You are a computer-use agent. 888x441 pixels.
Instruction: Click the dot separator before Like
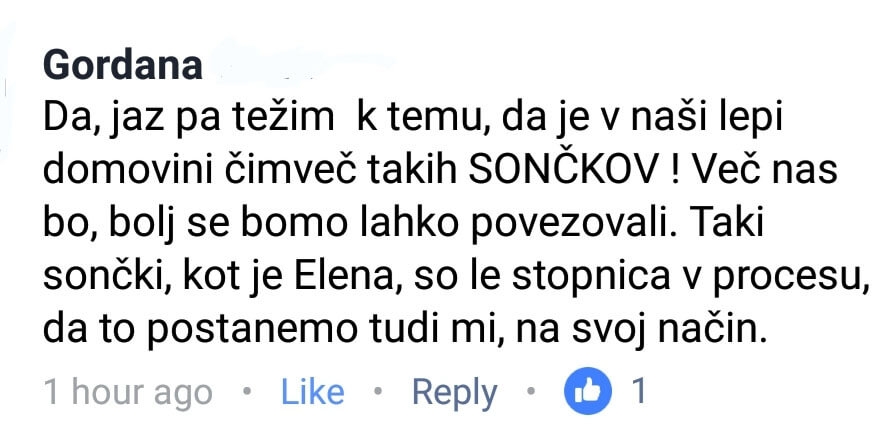246,391
